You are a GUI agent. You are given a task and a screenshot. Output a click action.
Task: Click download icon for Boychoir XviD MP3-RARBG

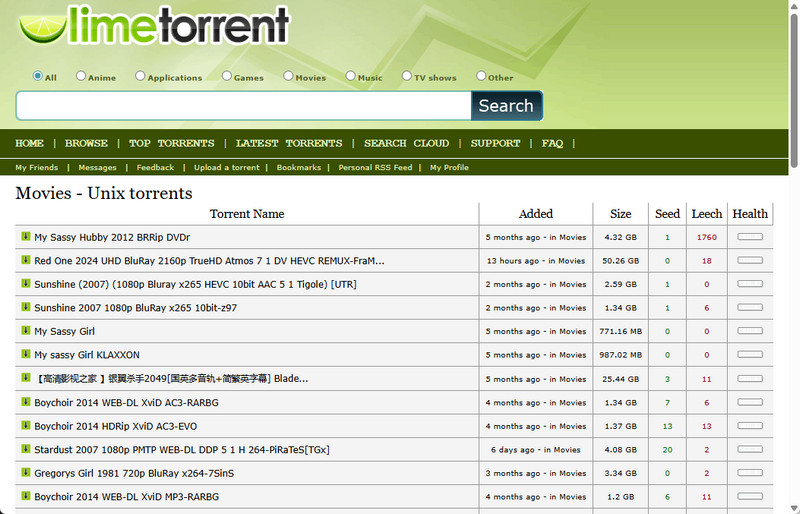[26, 496]
